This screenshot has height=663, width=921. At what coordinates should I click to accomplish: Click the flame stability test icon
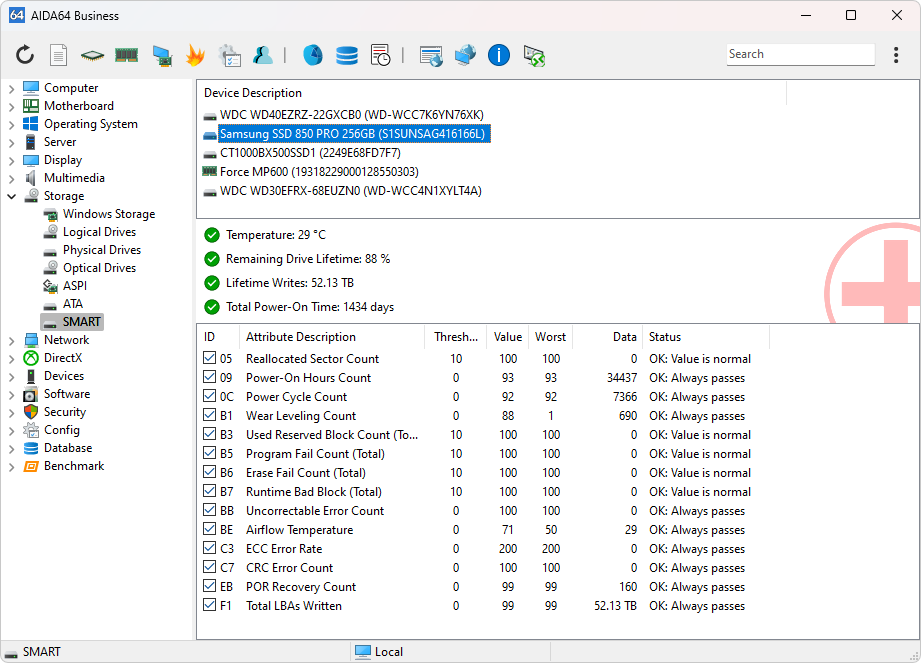click(194, 55)
